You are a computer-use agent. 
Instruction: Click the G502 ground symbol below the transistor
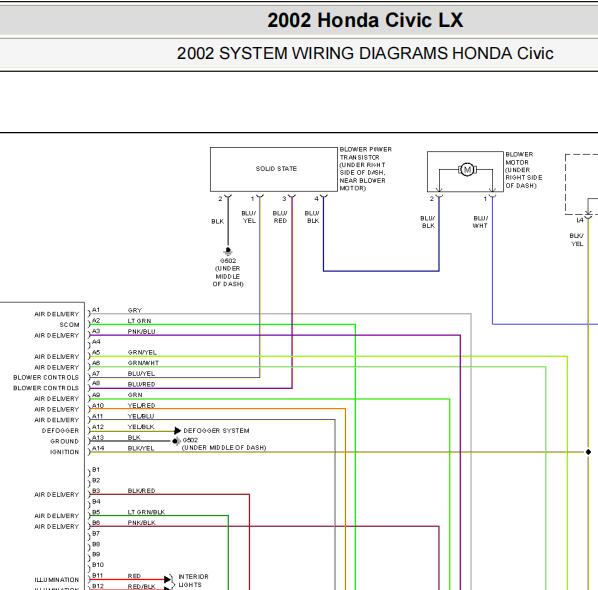228,251
